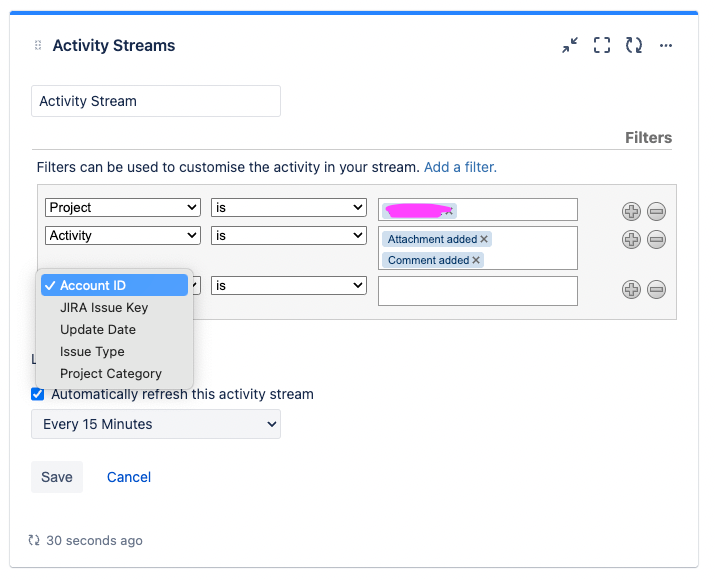Refresh the Activity Streams gadget
The image size is (715, 580).
[634, 45]
